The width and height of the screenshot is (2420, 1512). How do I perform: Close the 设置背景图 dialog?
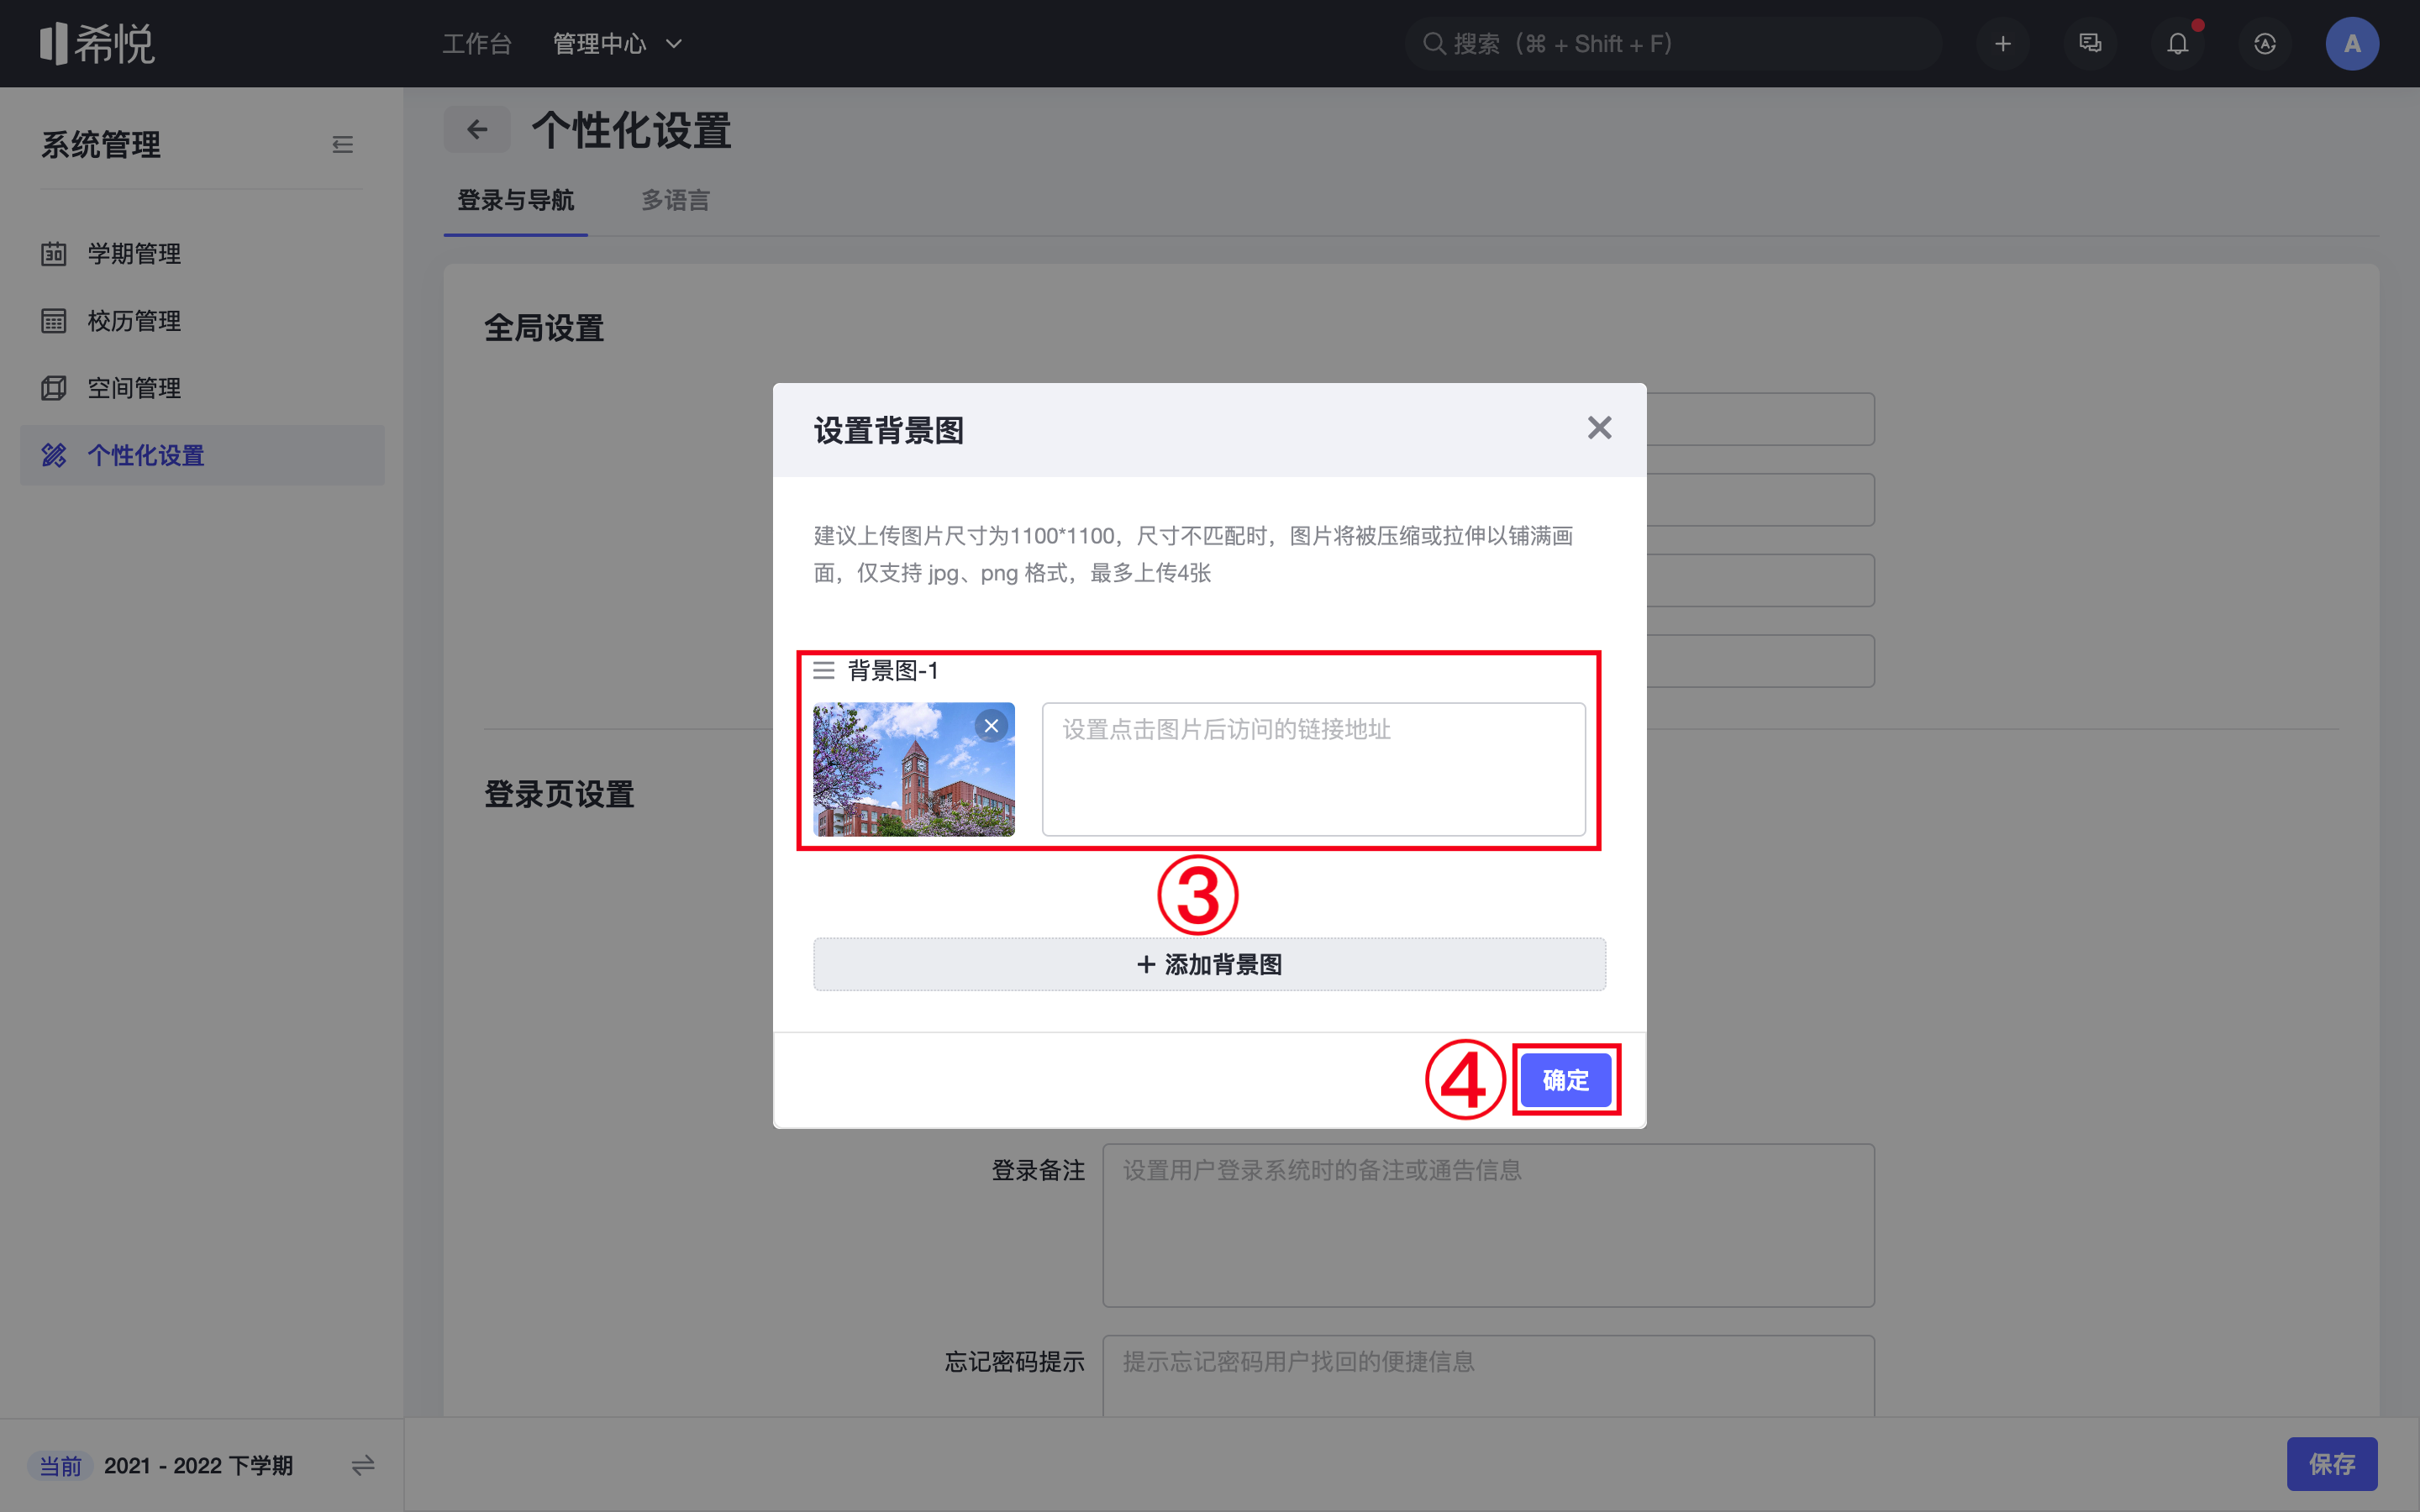pos(1599,428)
